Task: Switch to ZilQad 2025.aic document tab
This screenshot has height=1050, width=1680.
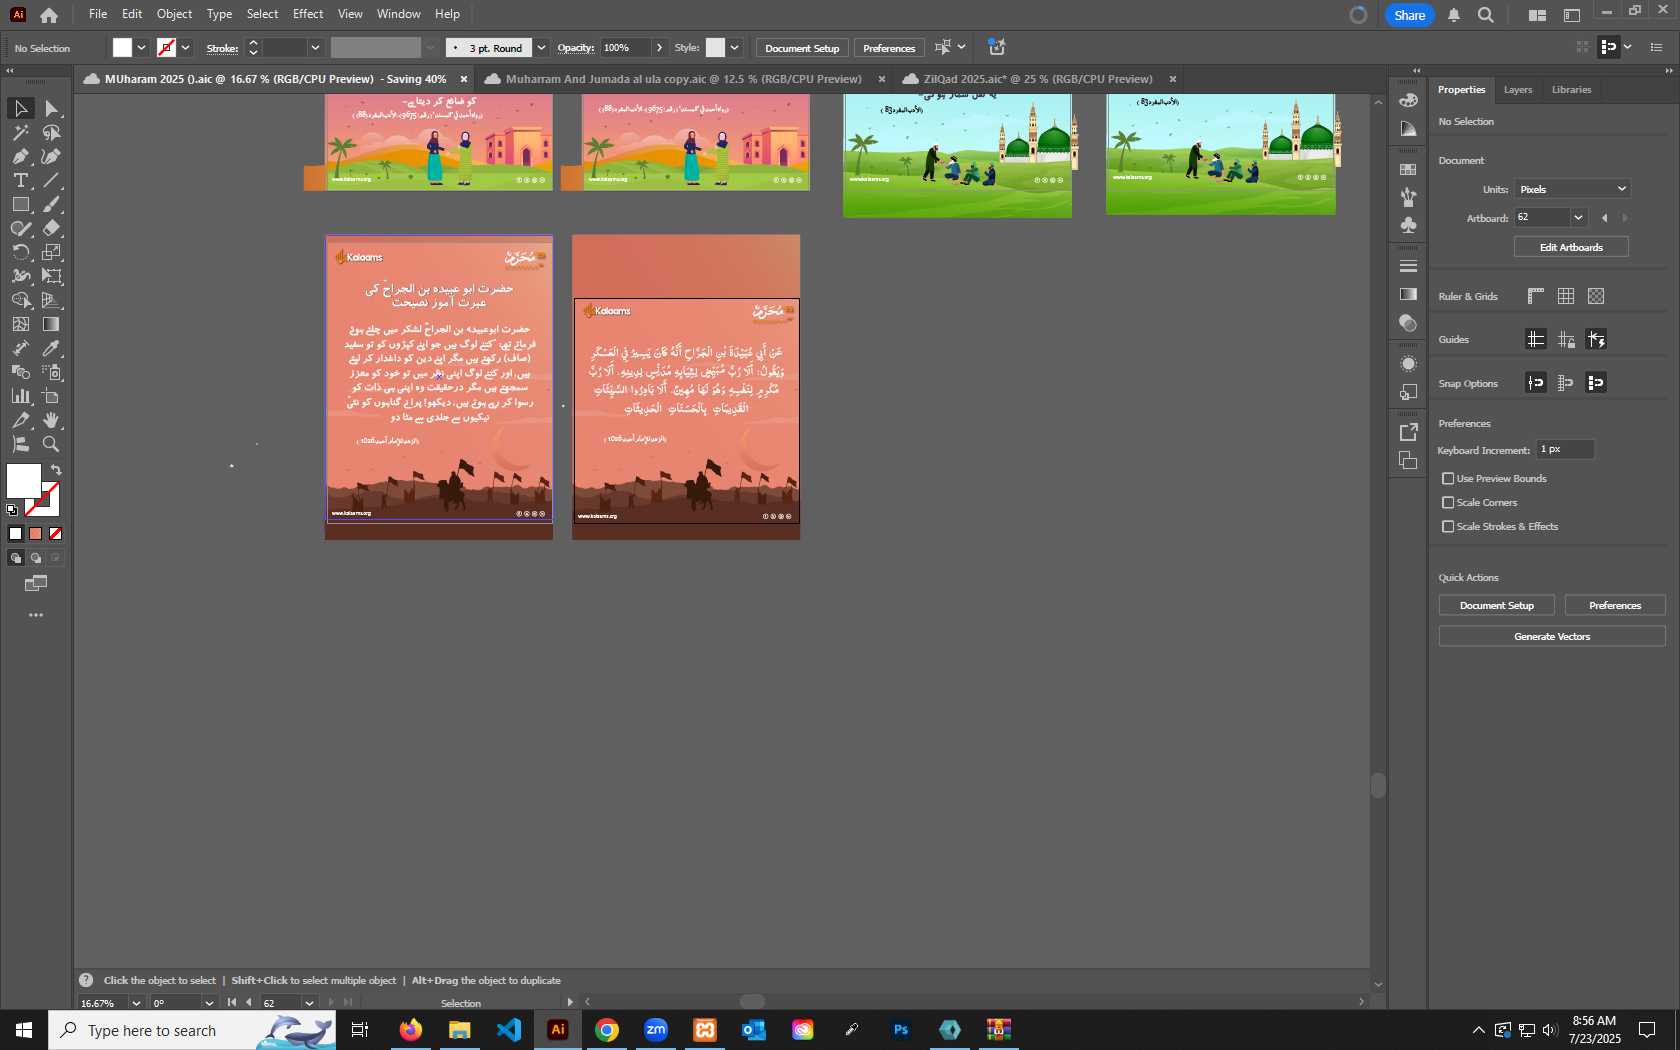Action: pos(1037,79)
